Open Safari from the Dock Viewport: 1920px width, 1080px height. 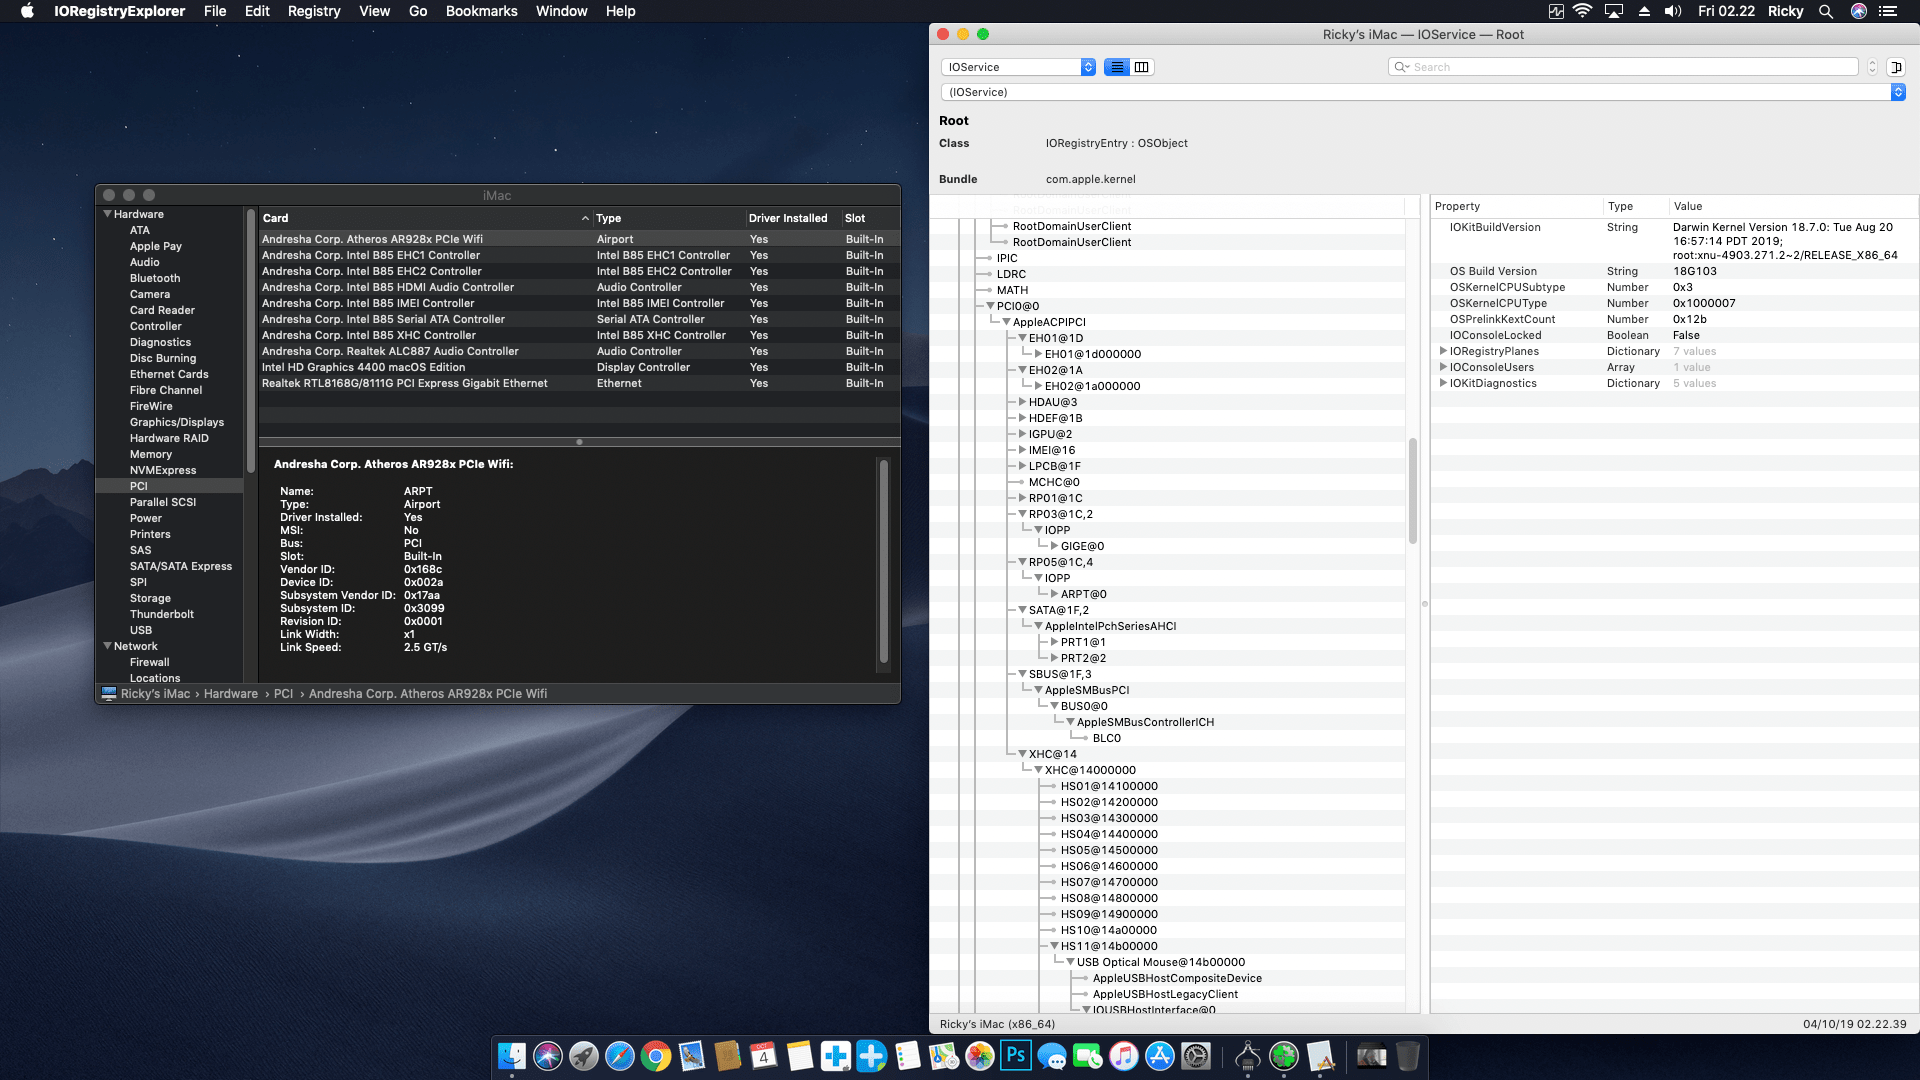pos(620,1056)
